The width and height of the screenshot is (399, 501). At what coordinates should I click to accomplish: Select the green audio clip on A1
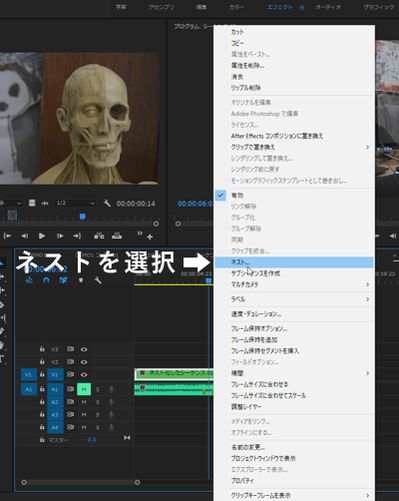[174, 389]
